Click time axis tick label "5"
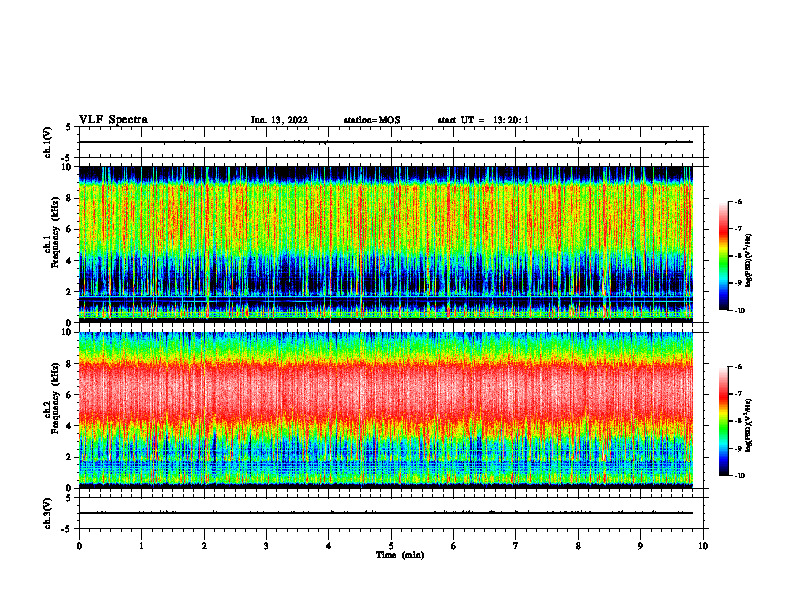 [x=391, y=546]
